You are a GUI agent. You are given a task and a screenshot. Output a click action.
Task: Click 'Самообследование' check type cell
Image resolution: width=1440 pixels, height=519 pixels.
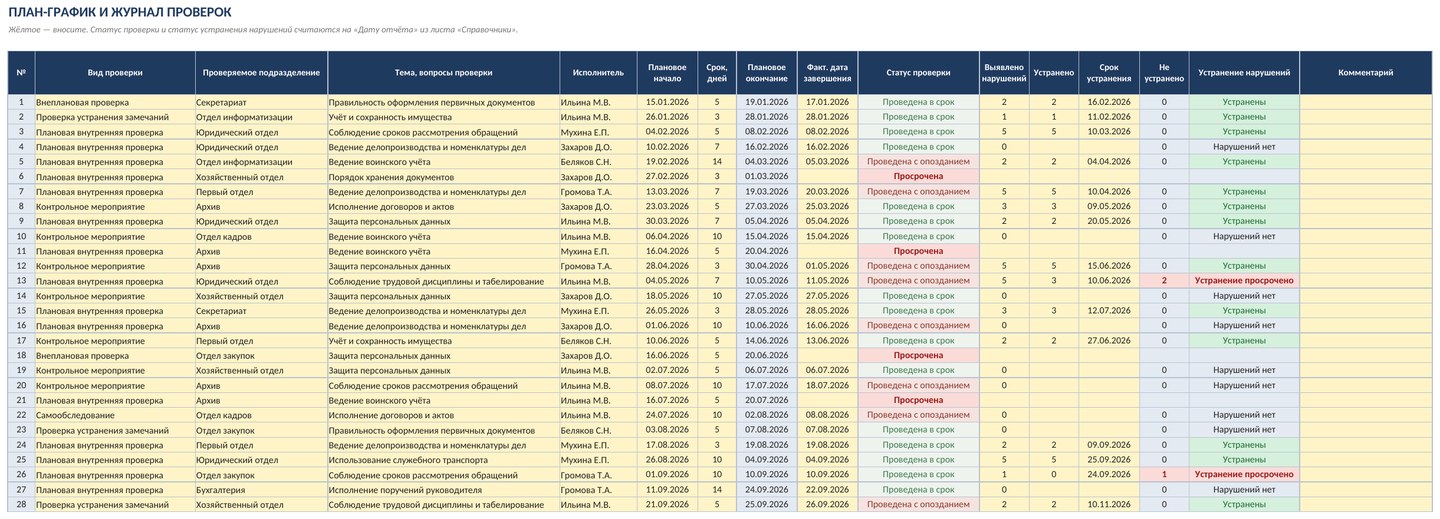[x=114, y=416]
